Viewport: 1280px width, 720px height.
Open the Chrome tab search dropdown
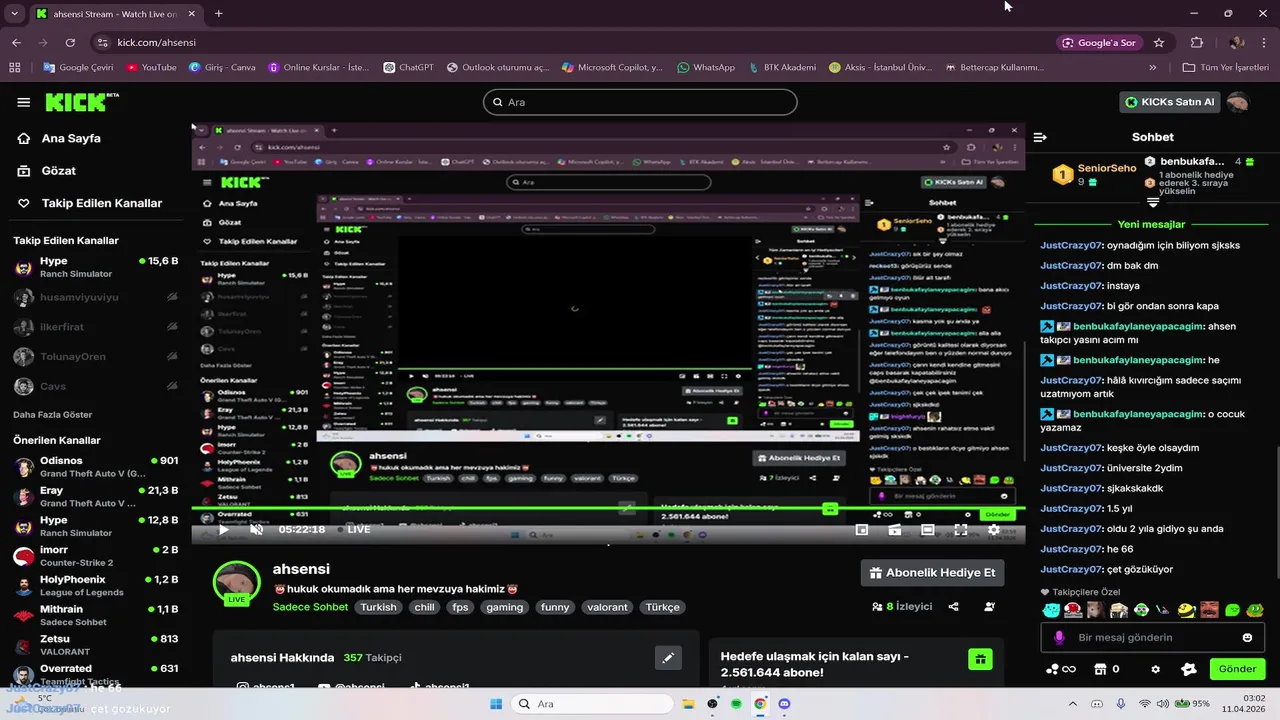pos(14,13)
